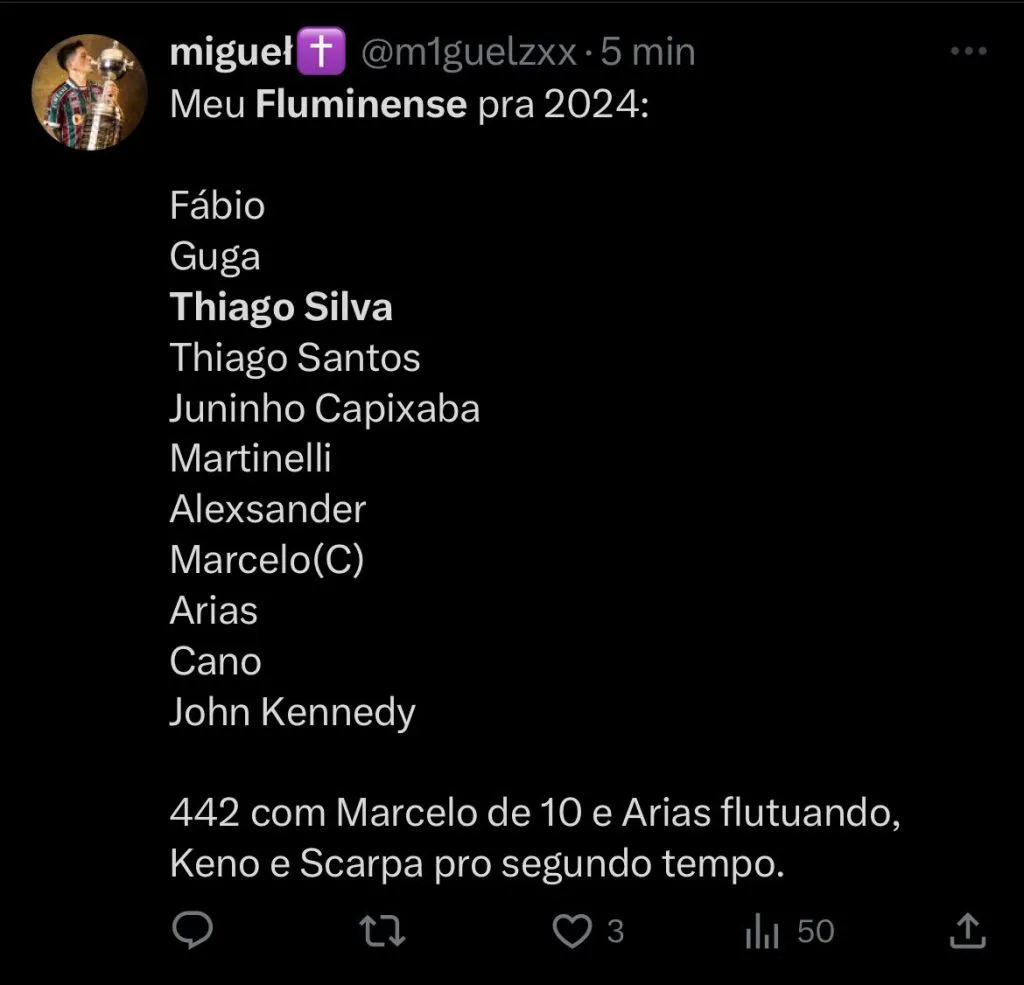Open the three-dot more options menu
Image resolution: width=1024 pixels, height=985 pixels.
coord(968,53)
